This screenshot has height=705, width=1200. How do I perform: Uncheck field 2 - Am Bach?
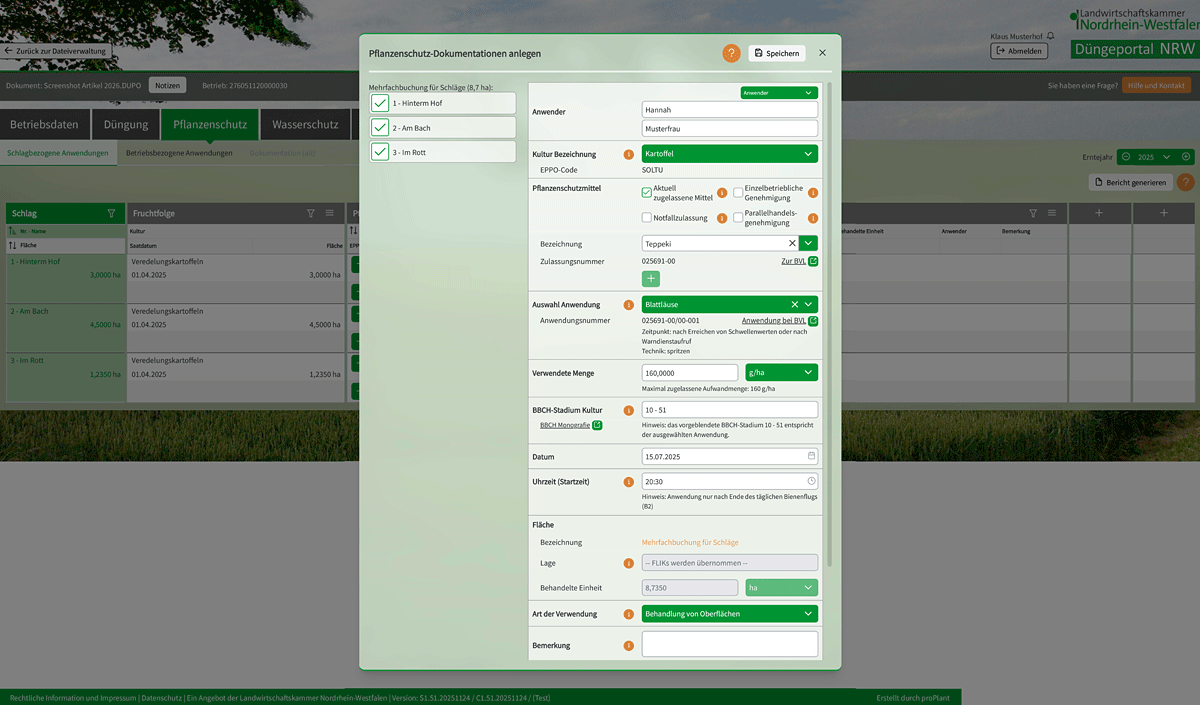[x=380, y=128]
